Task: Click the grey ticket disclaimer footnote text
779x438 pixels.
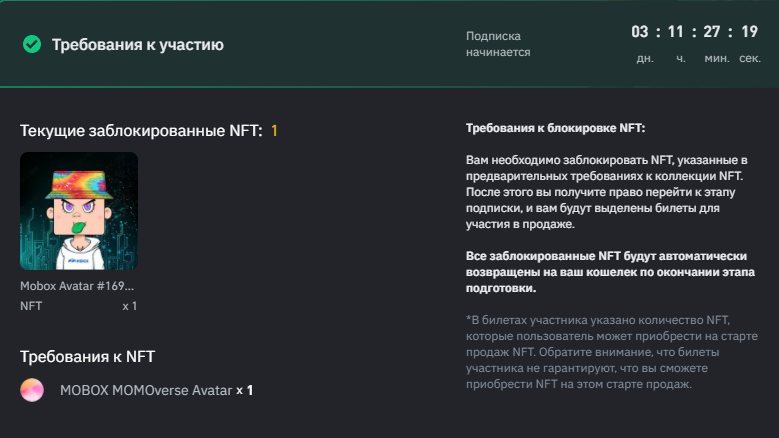Action: coord(612,352)
